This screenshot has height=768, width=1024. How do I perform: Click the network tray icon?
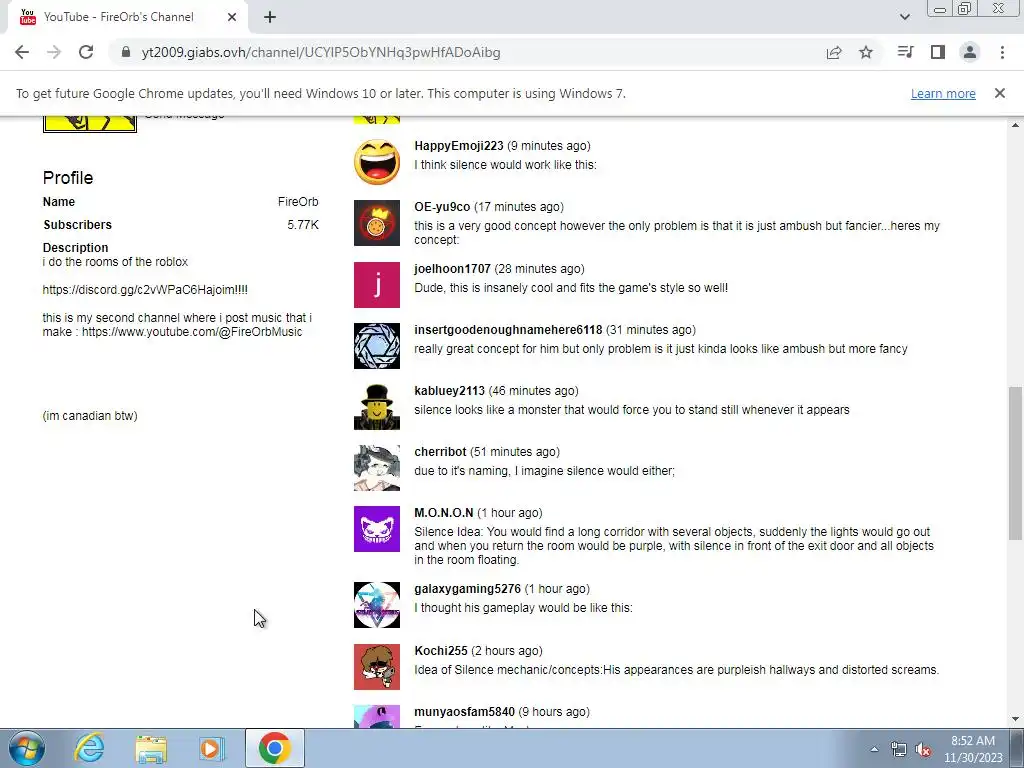pyautogui.click(x=899, y=749)
